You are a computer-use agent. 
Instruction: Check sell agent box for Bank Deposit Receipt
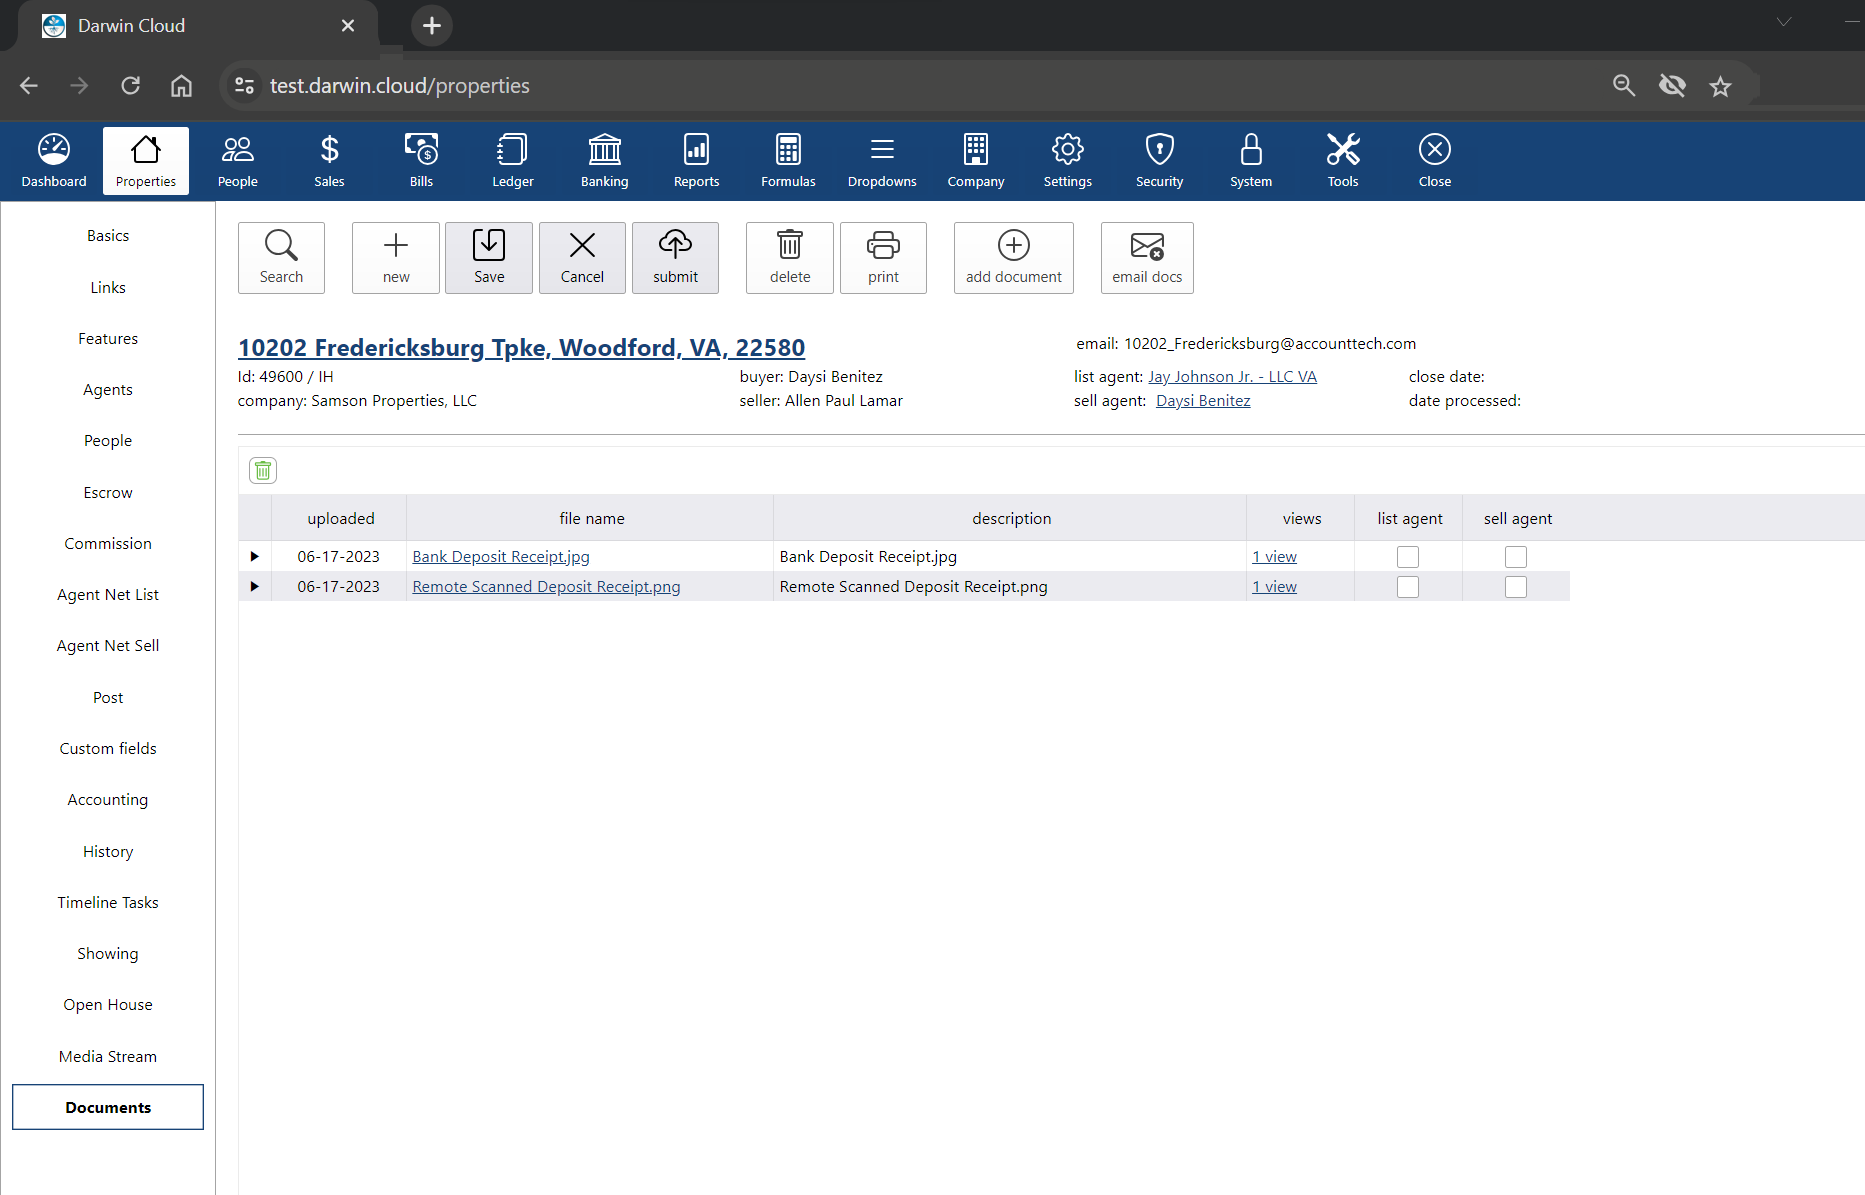(x=1516, y=557)
